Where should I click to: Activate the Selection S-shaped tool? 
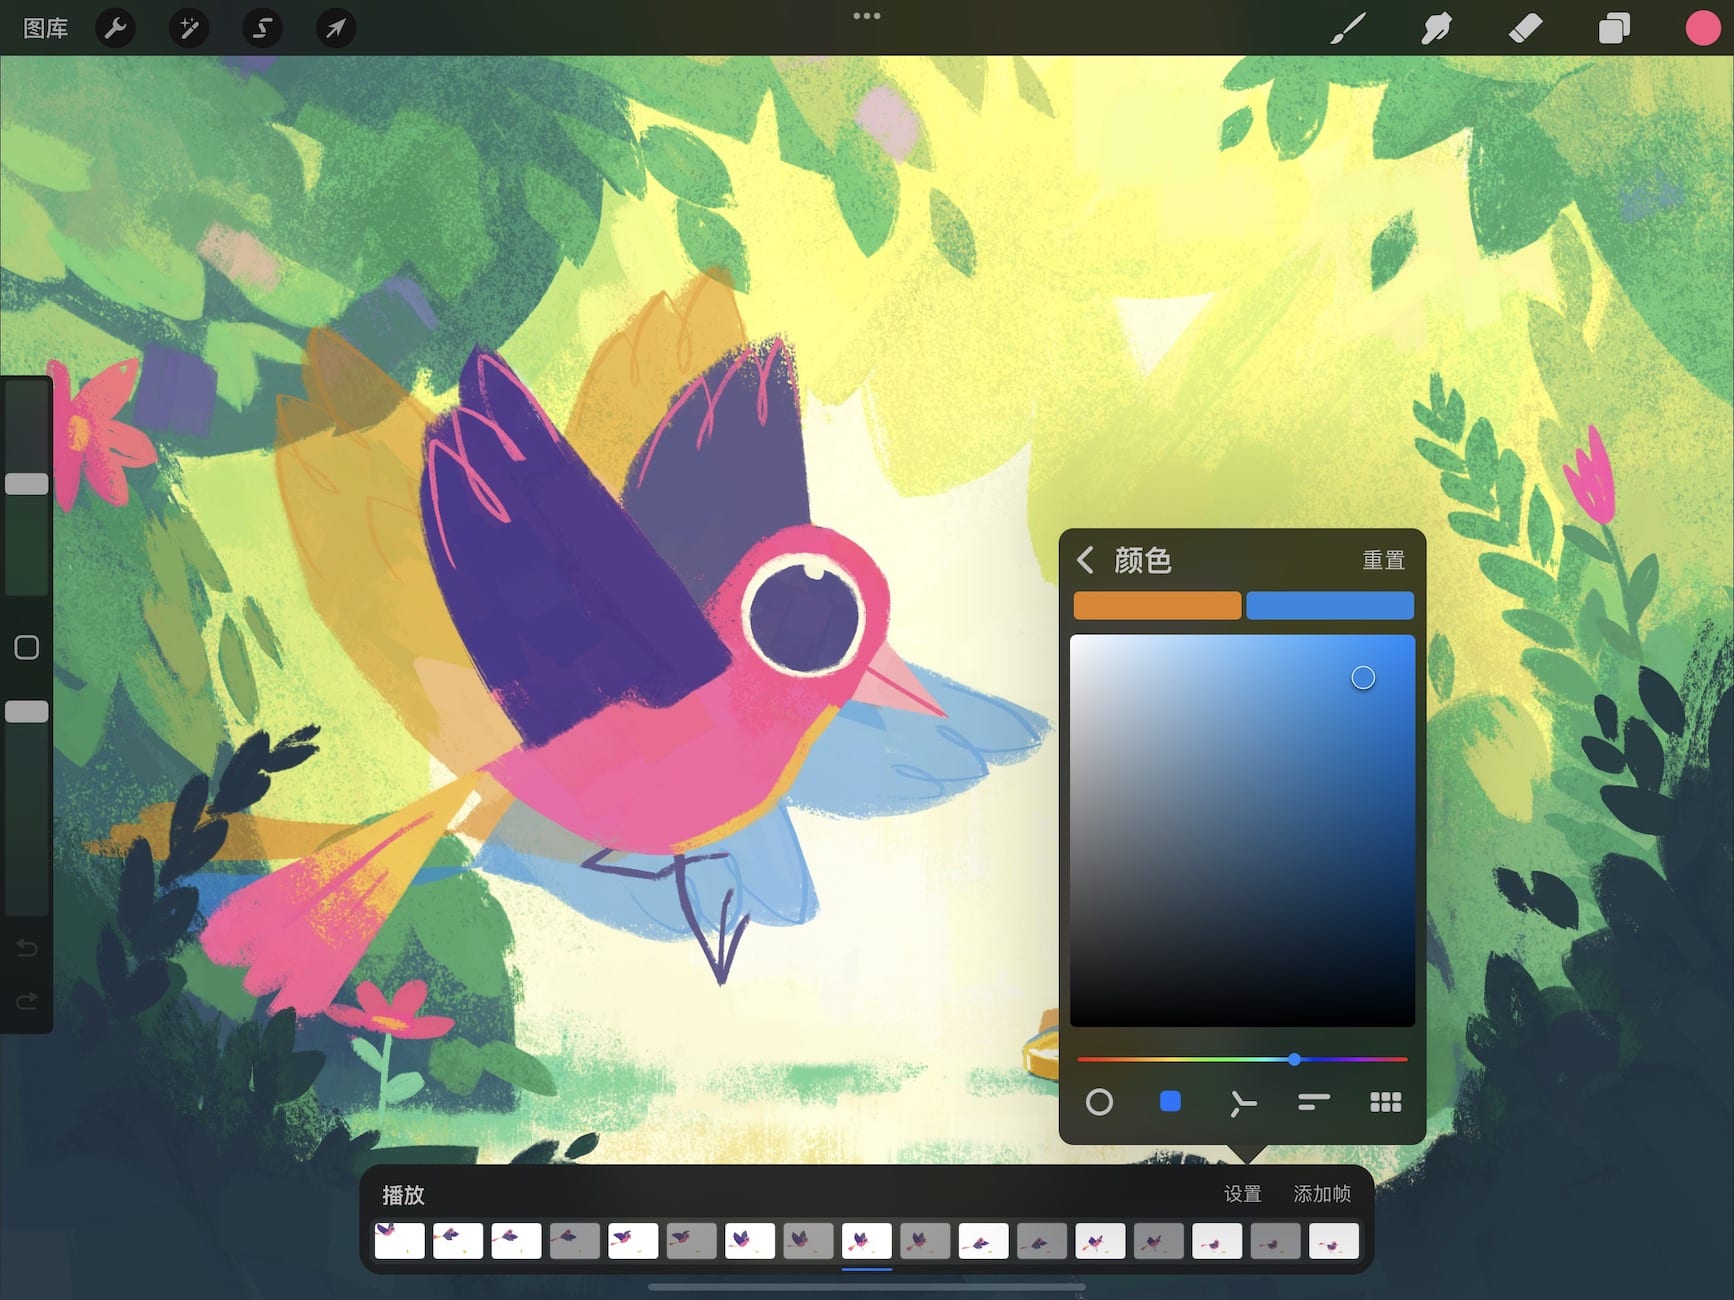point(262,28)
